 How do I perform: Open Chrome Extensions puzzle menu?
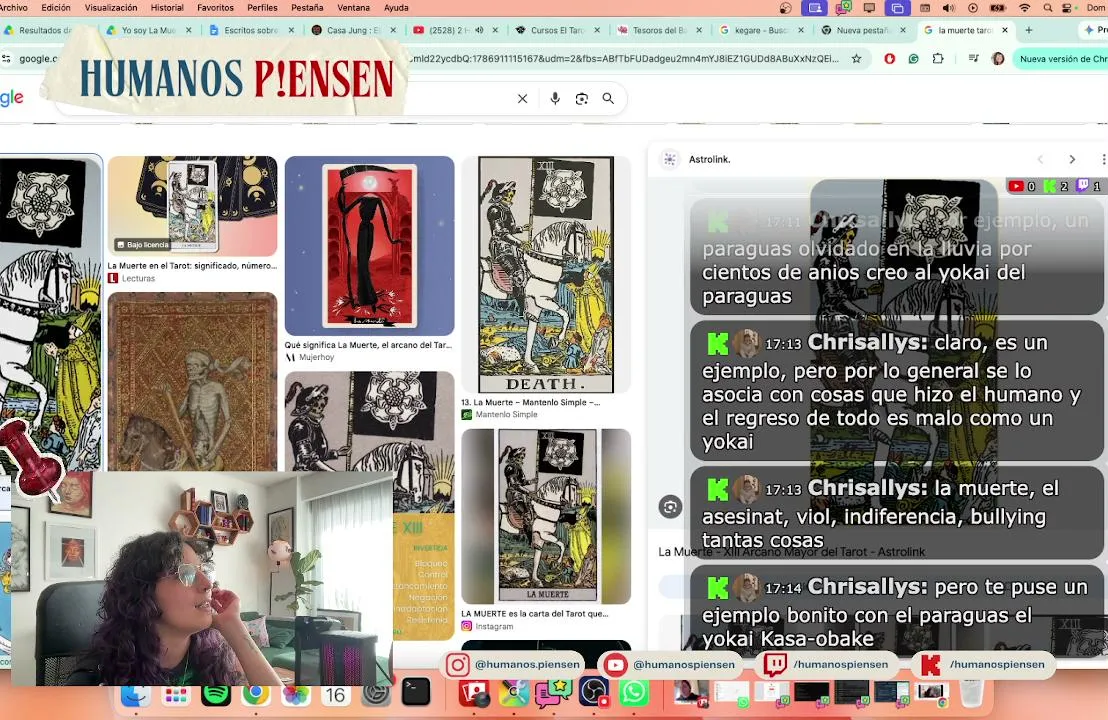coord(938,59)
